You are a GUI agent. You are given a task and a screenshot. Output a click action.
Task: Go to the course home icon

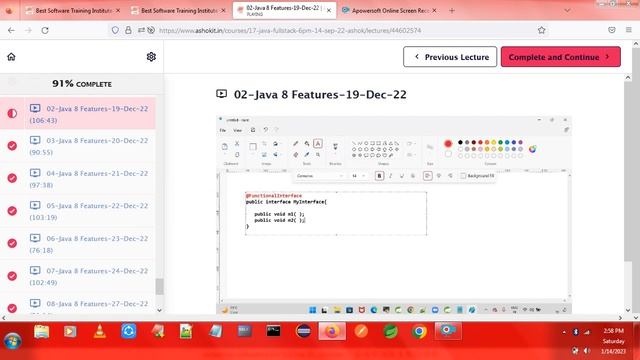[x=11, y=57]
